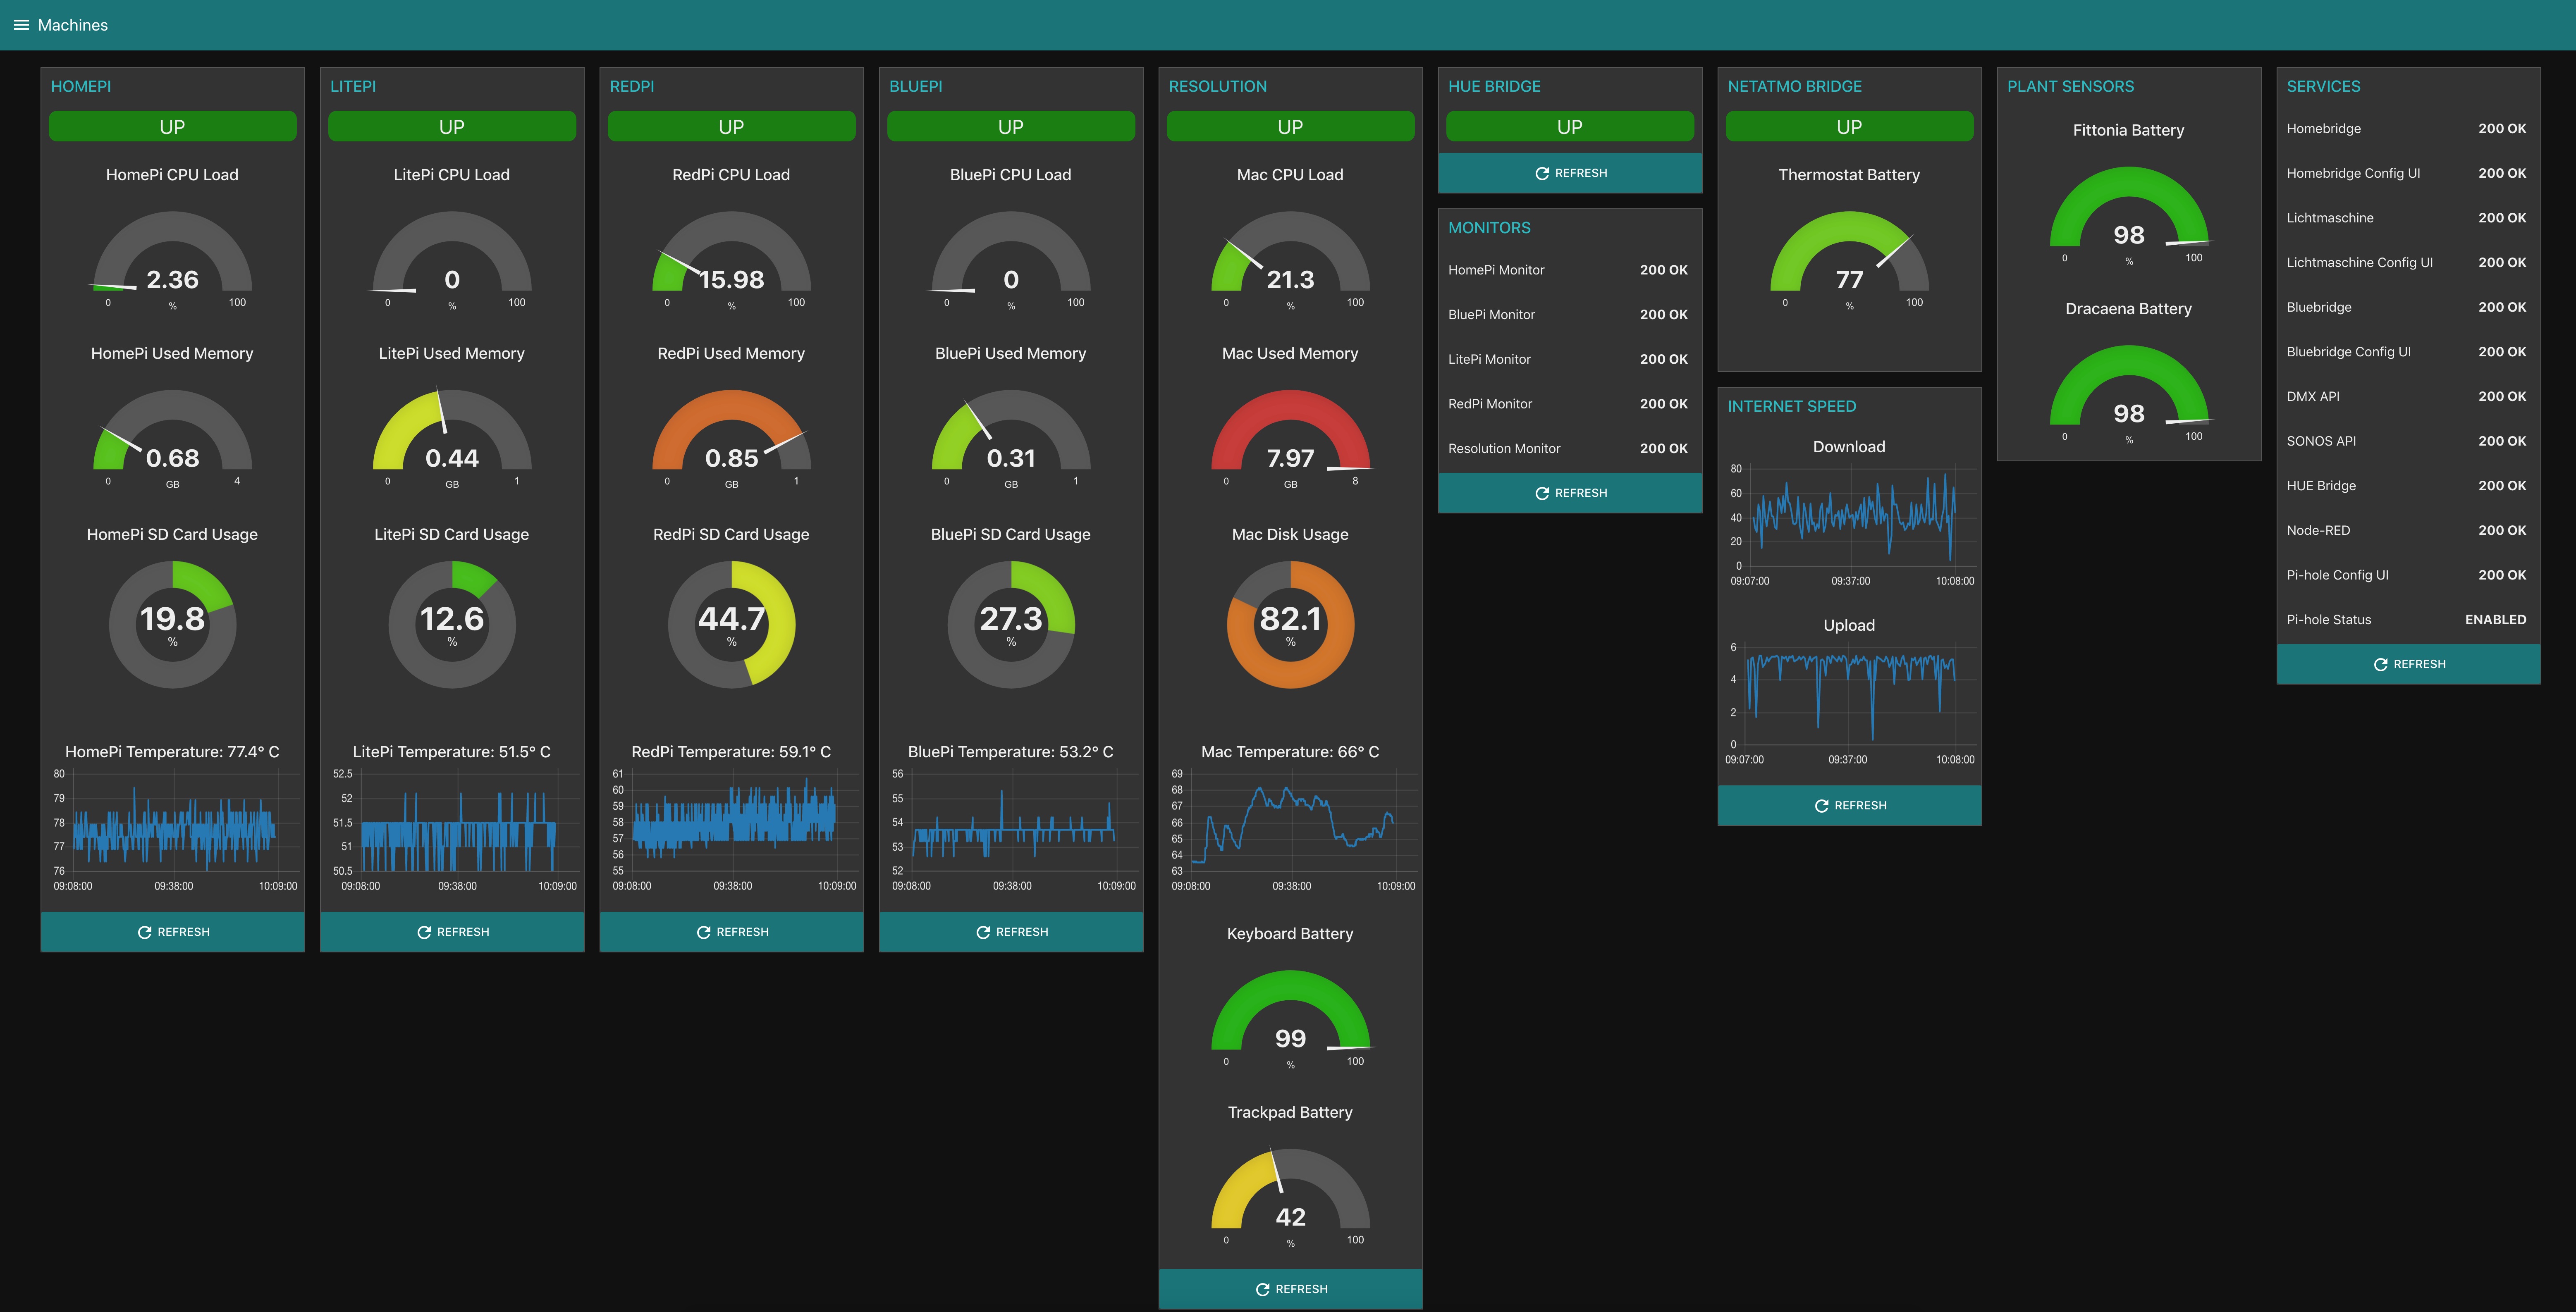Click the RedPi panel refresh icon
The width and height of the screenshot is (2576, 1312).
click(x=704, y=932)
